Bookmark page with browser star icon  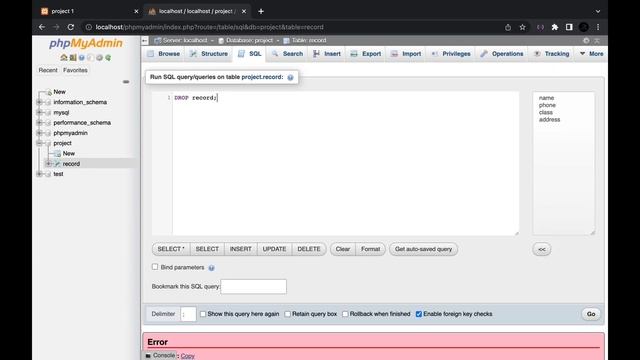[522, 27]
